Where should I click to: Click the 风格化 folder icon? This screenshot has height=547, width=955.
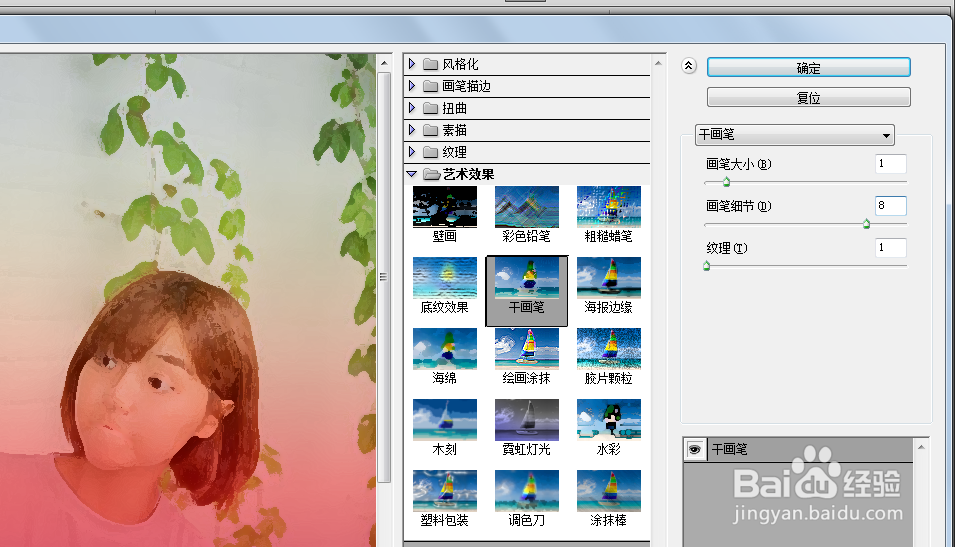click(x=431, y=64)
